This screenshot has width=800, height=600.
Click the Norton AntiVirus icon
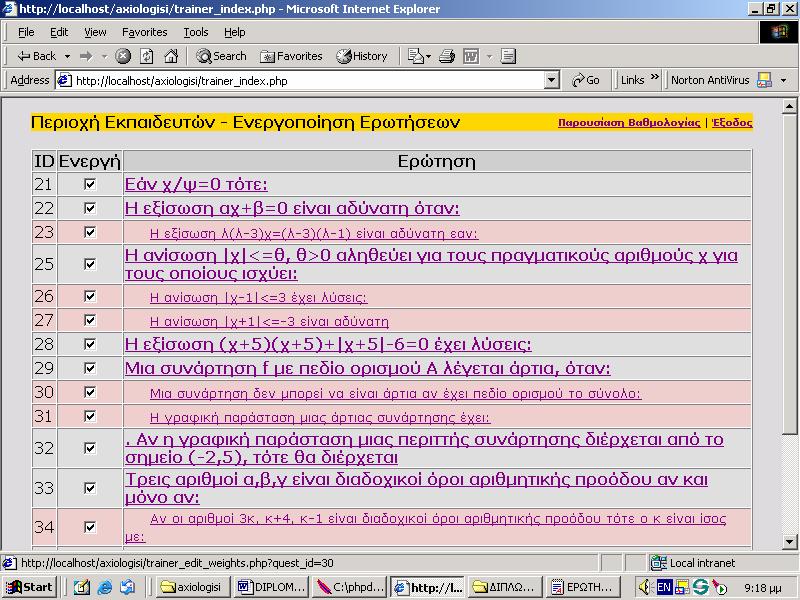point(764,80)
